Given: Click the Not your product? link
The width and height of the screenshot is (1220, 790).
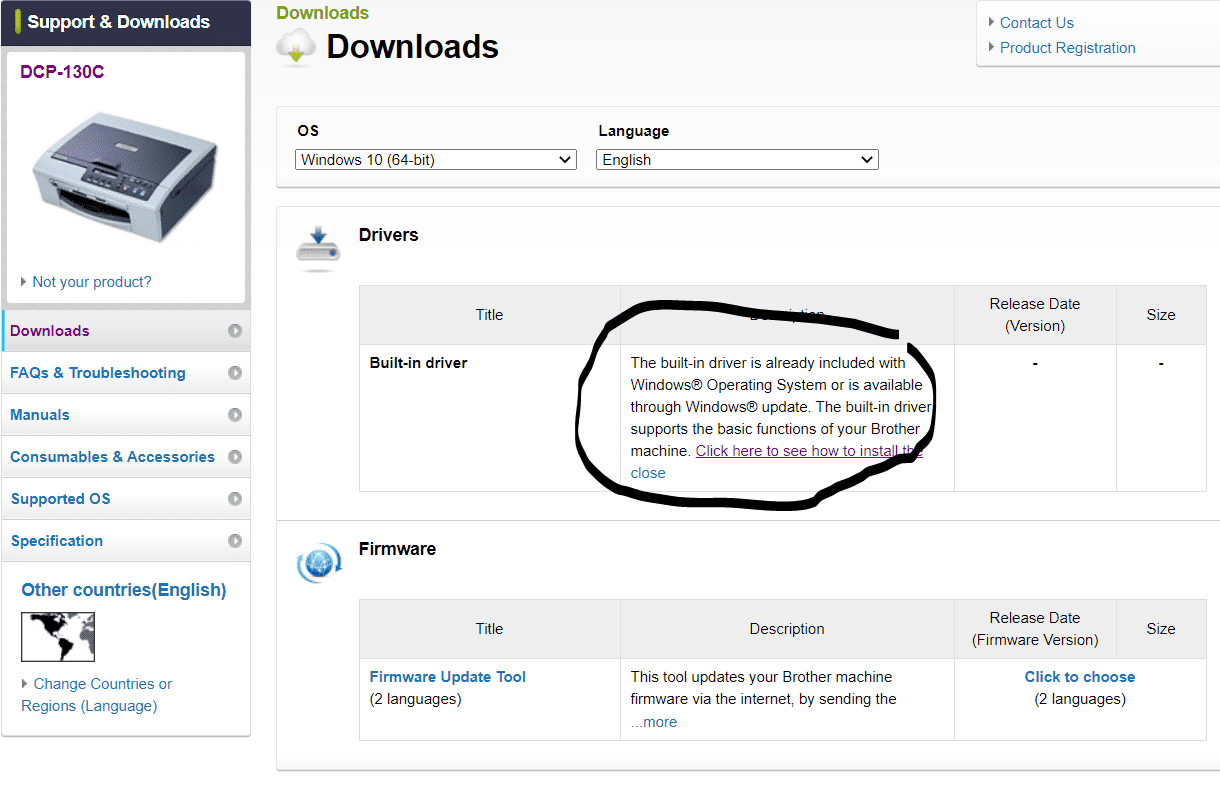Looking at the screenshot, I should coord(92,282).
